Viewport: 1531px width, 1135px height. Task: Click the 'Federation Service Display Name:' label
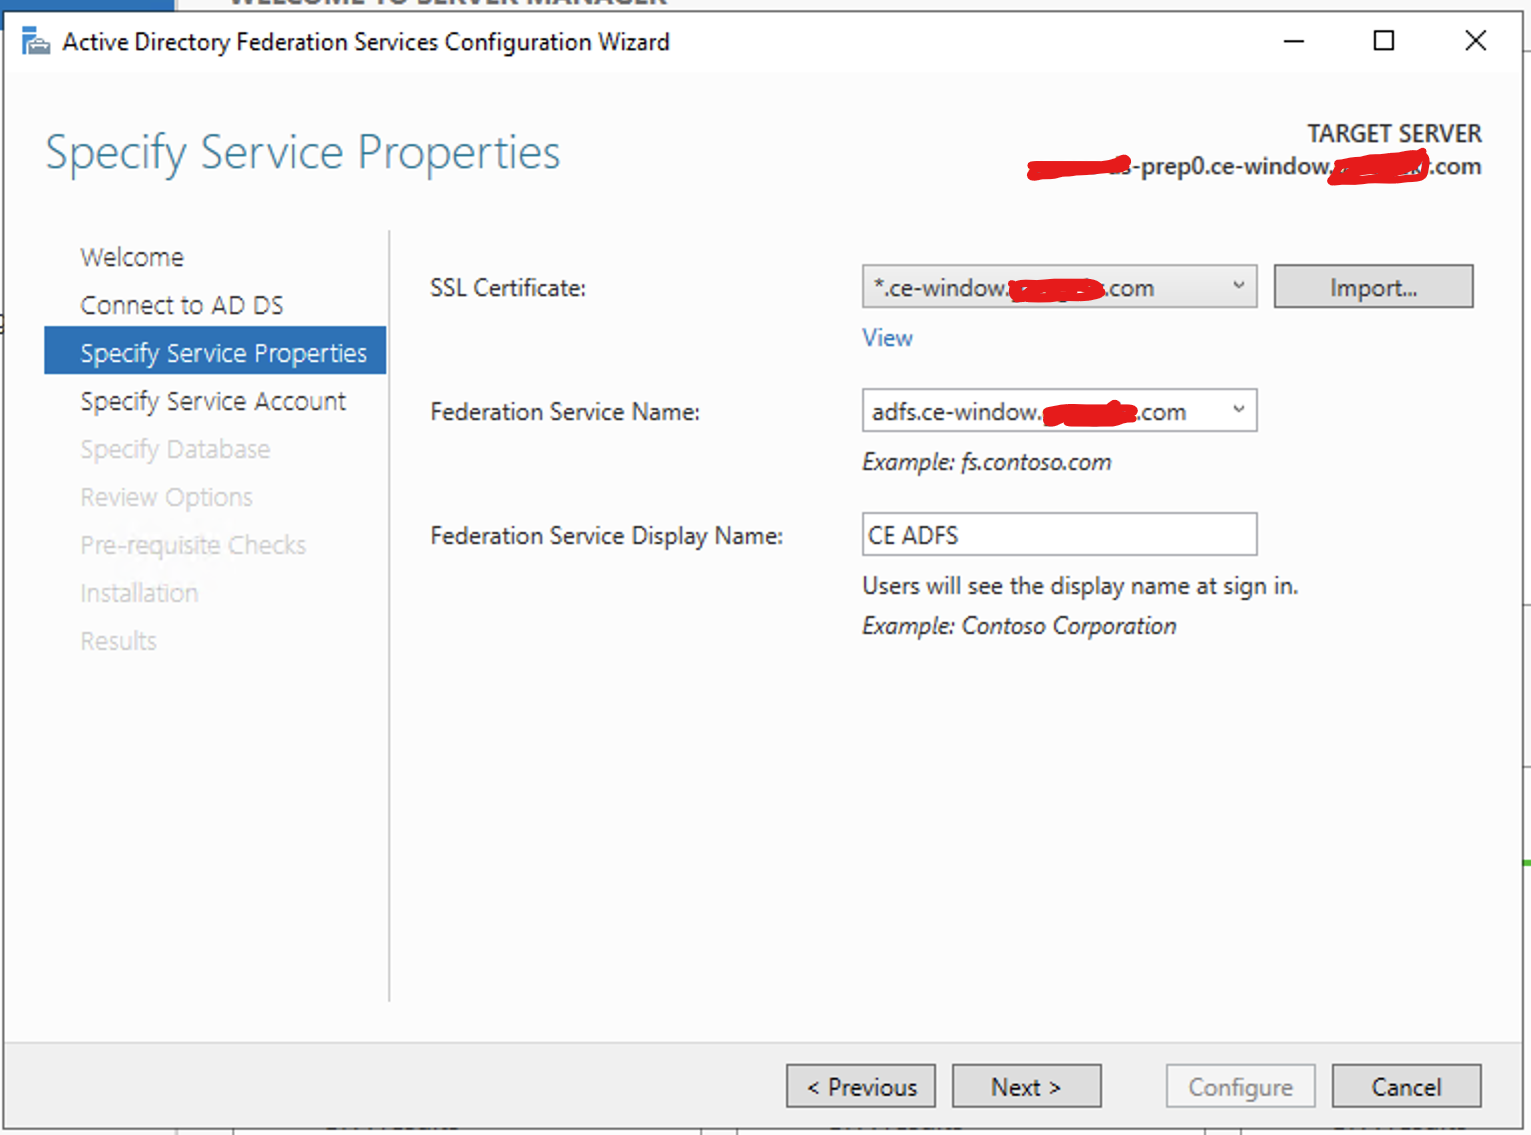(607, 536)
